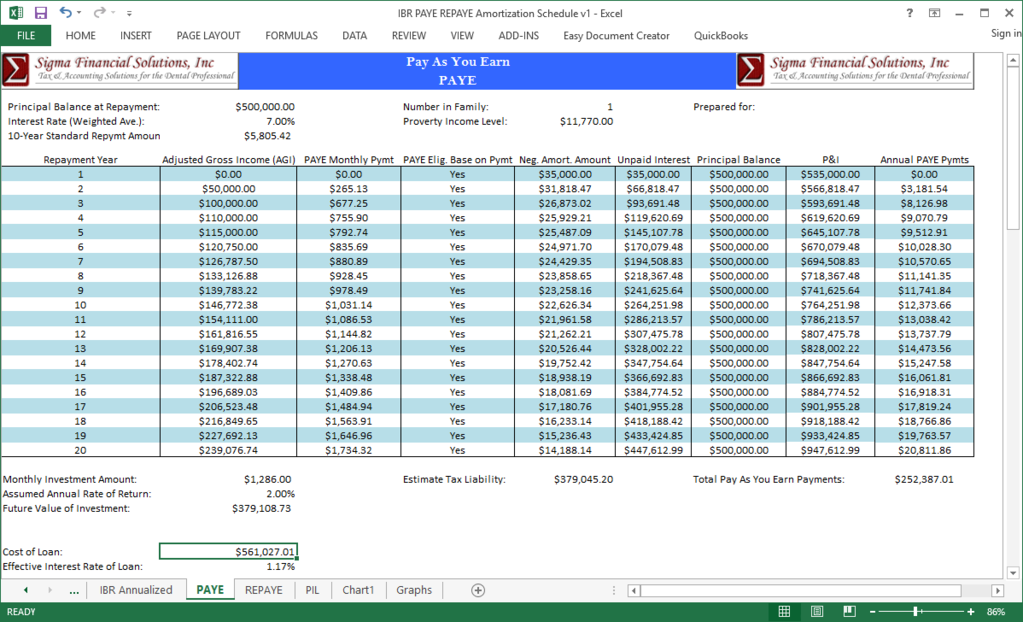
Task: Select the year 20 AGI cell $239,076.74
Action: [x=228, y=450]
